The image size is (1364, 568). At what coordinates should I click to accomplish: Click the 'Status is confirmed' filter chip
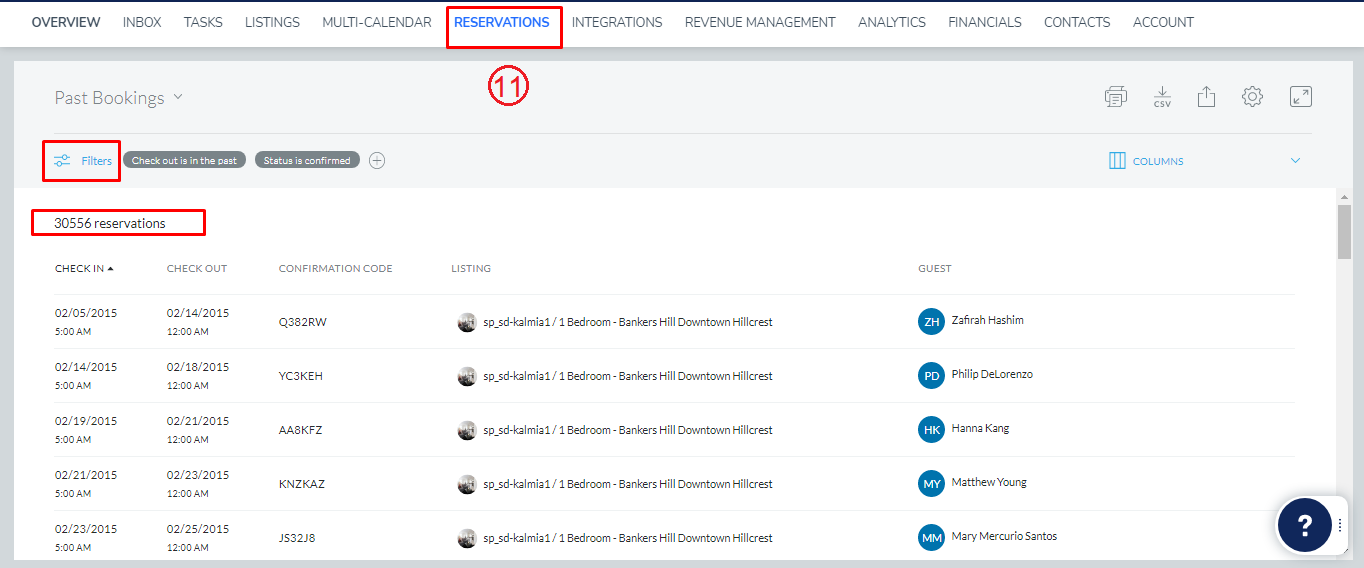tap(307, 160)
